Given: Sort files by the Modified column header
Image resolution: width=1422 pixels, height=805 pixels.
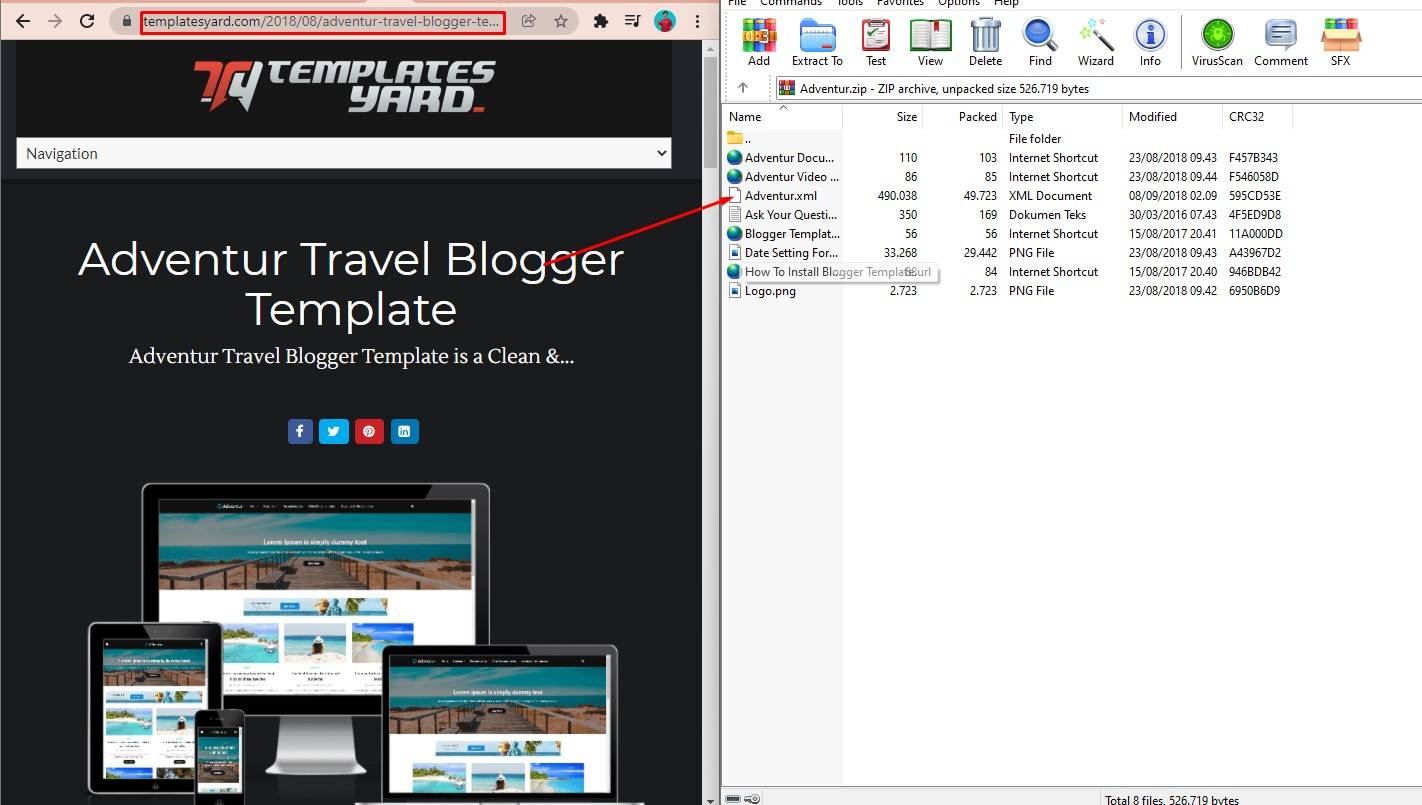Looking at the screenshot, I should click(x=1153, y=117).
